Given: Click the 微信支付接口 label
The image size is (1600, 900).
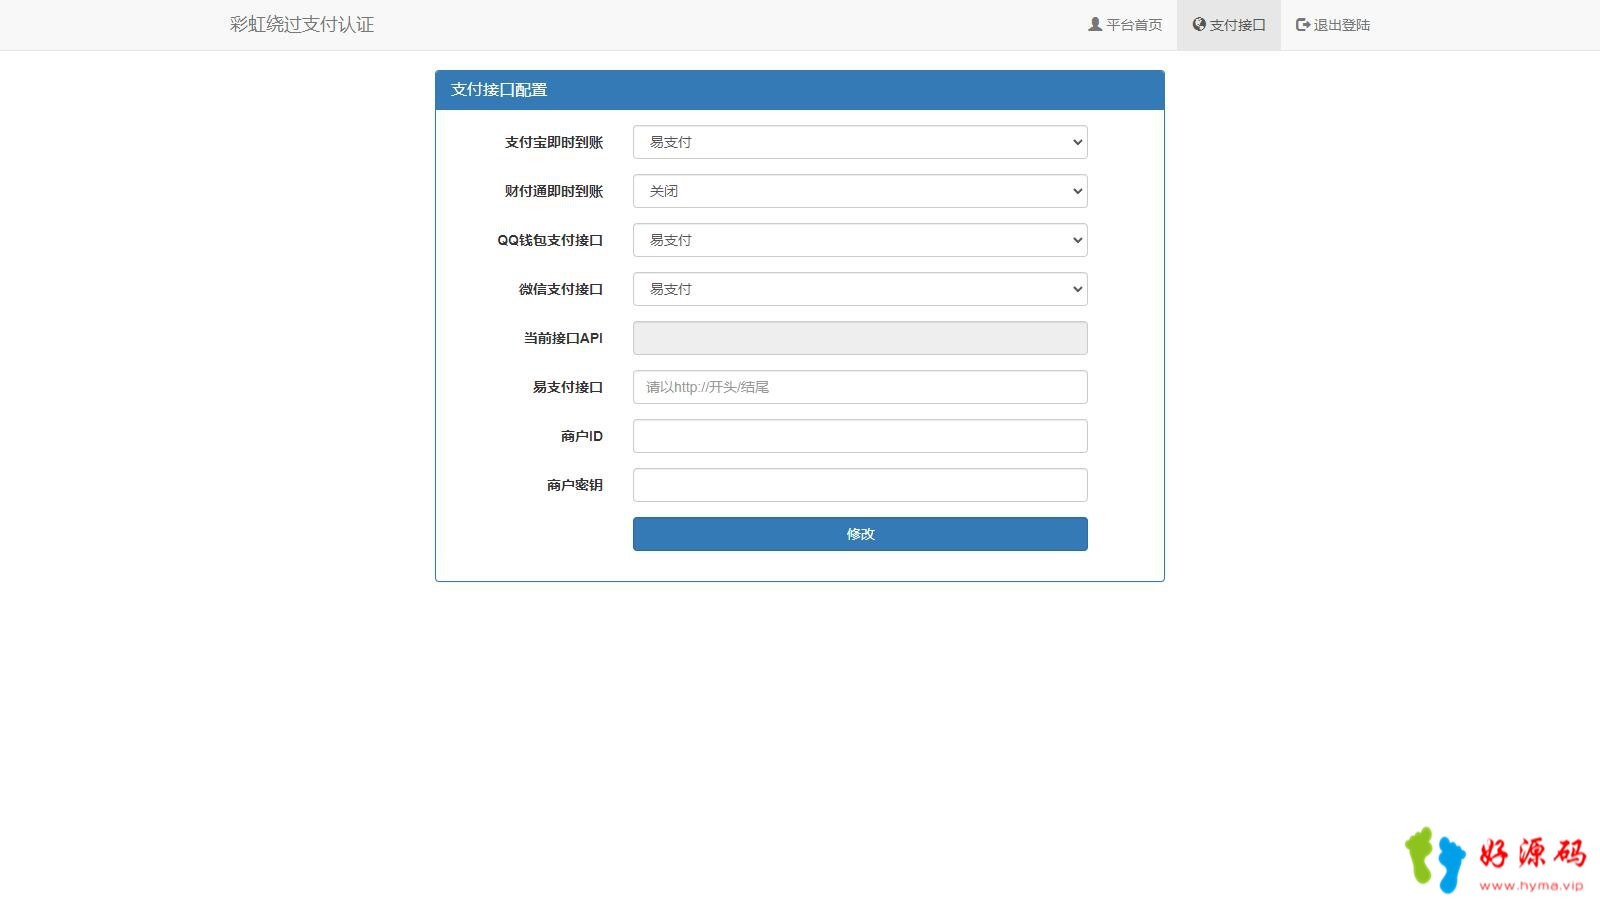Looking at the screenshot, I should pos(561,289).
